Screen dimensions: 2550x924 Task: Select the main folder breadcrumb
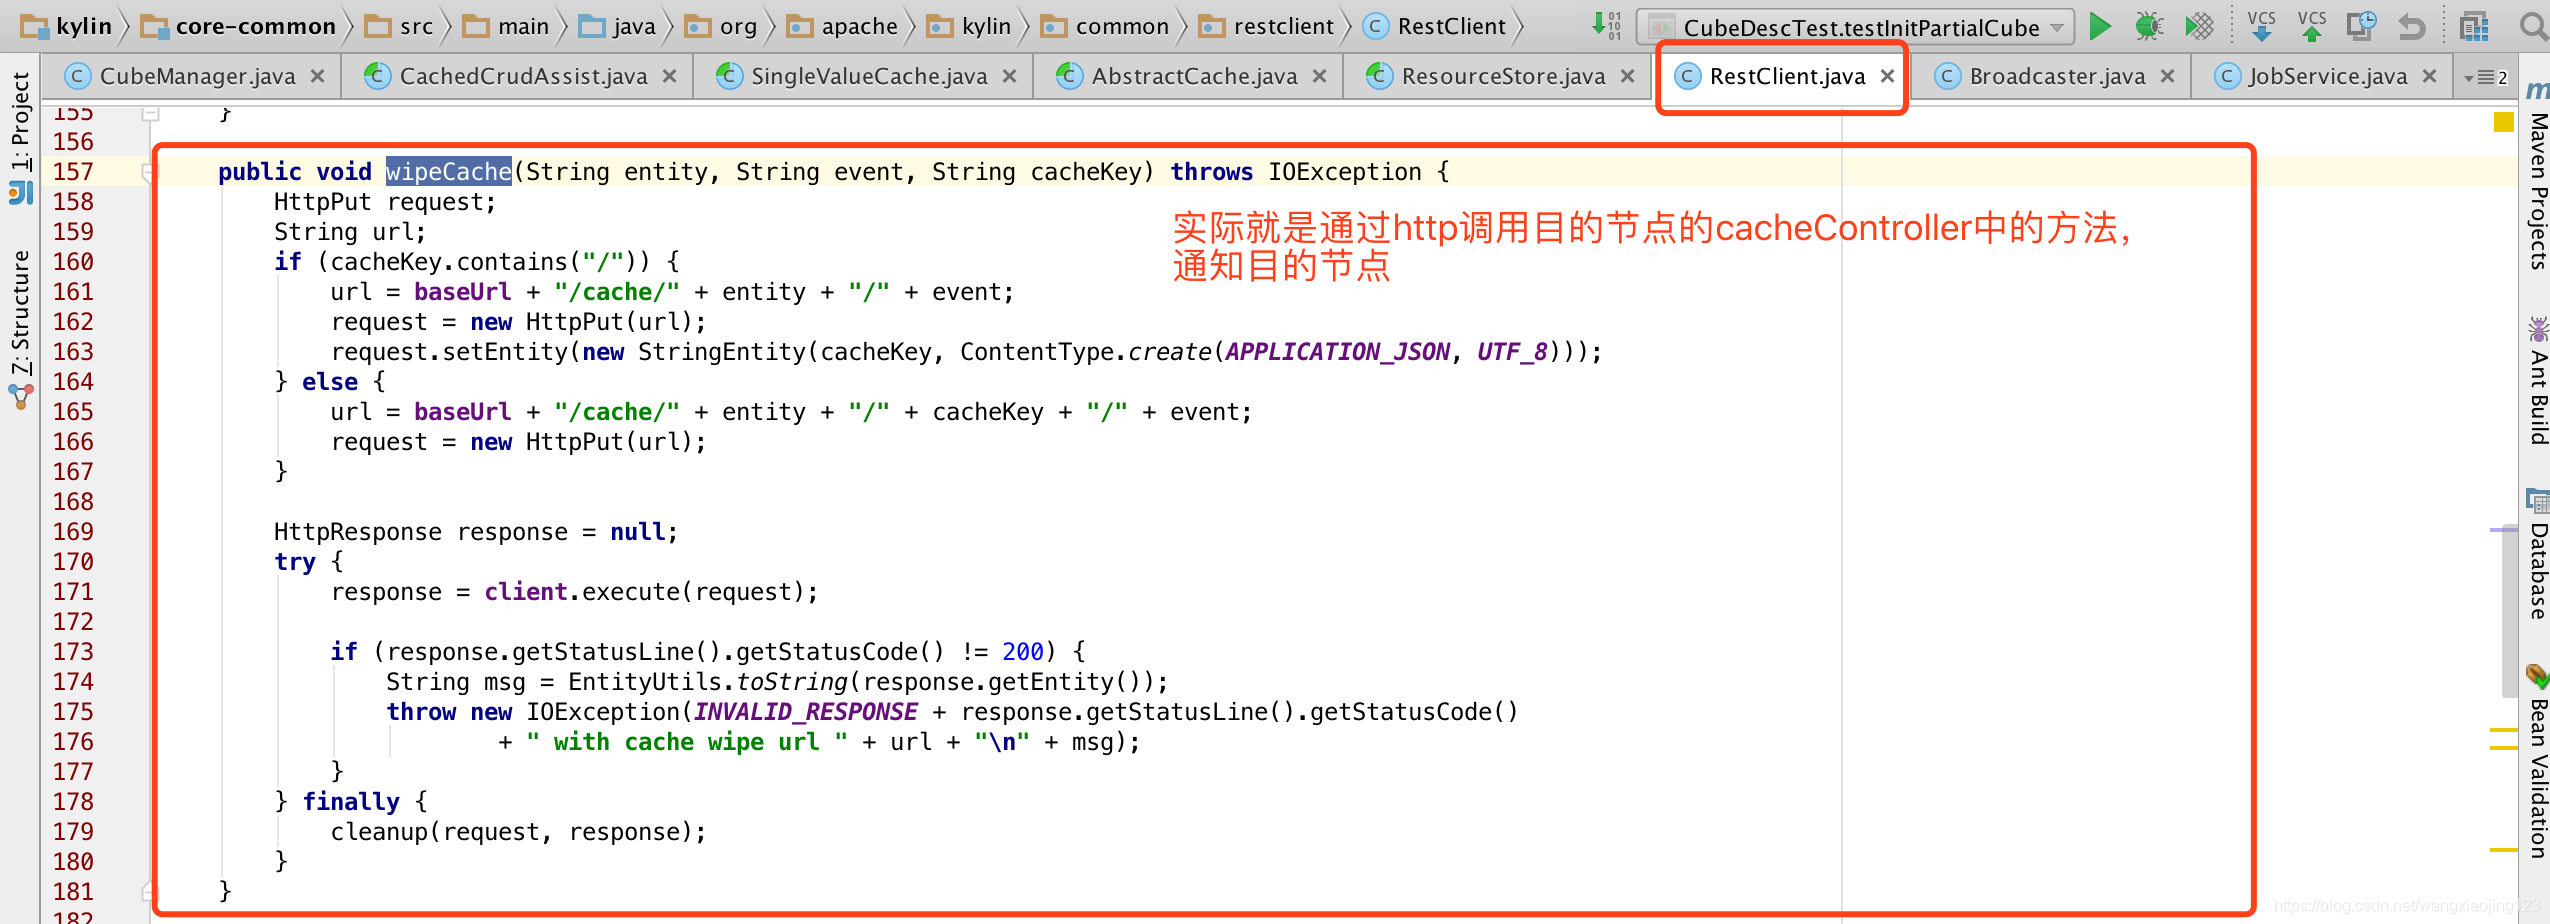pyautogui.click(x=506, y=26)
